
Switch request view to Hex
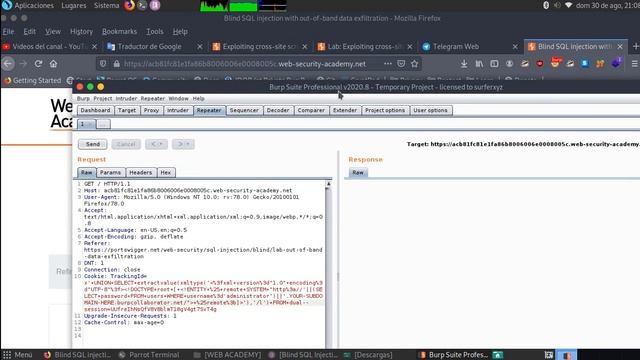[166, 173]
